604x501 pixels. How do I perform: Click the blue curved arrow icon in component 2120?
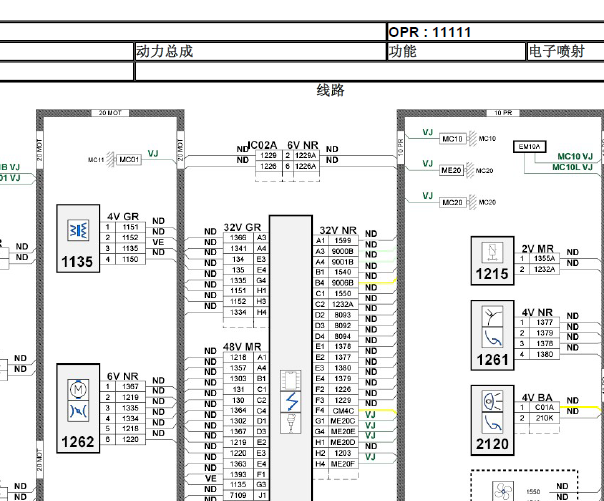point(492,422)
